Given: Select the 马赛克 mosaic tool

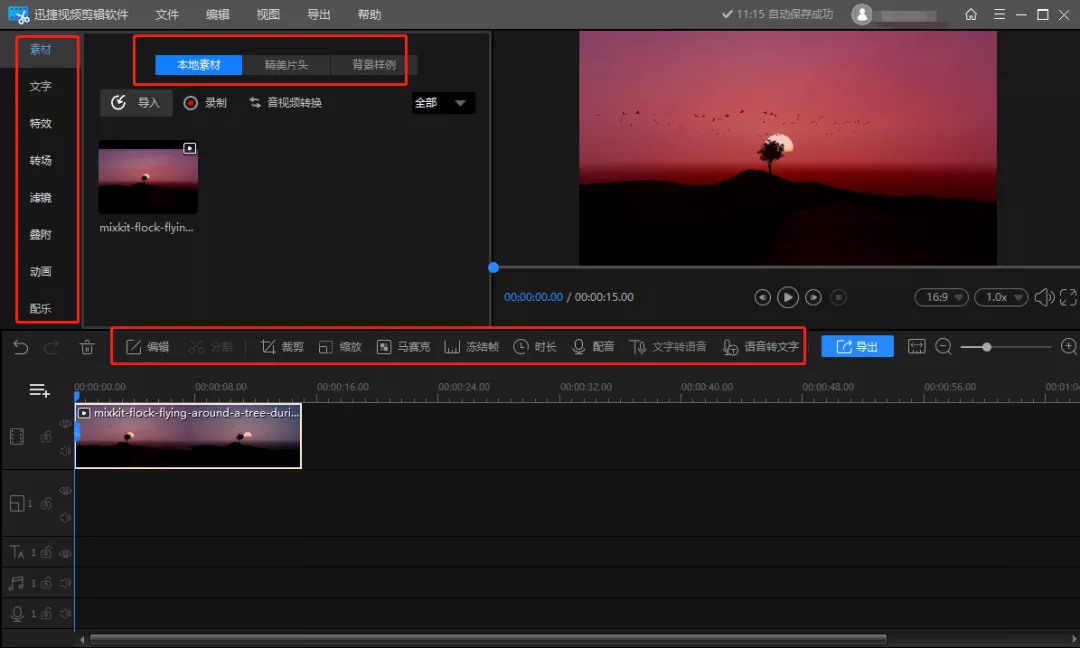Looking at the screenshot, I should (384, 347).
